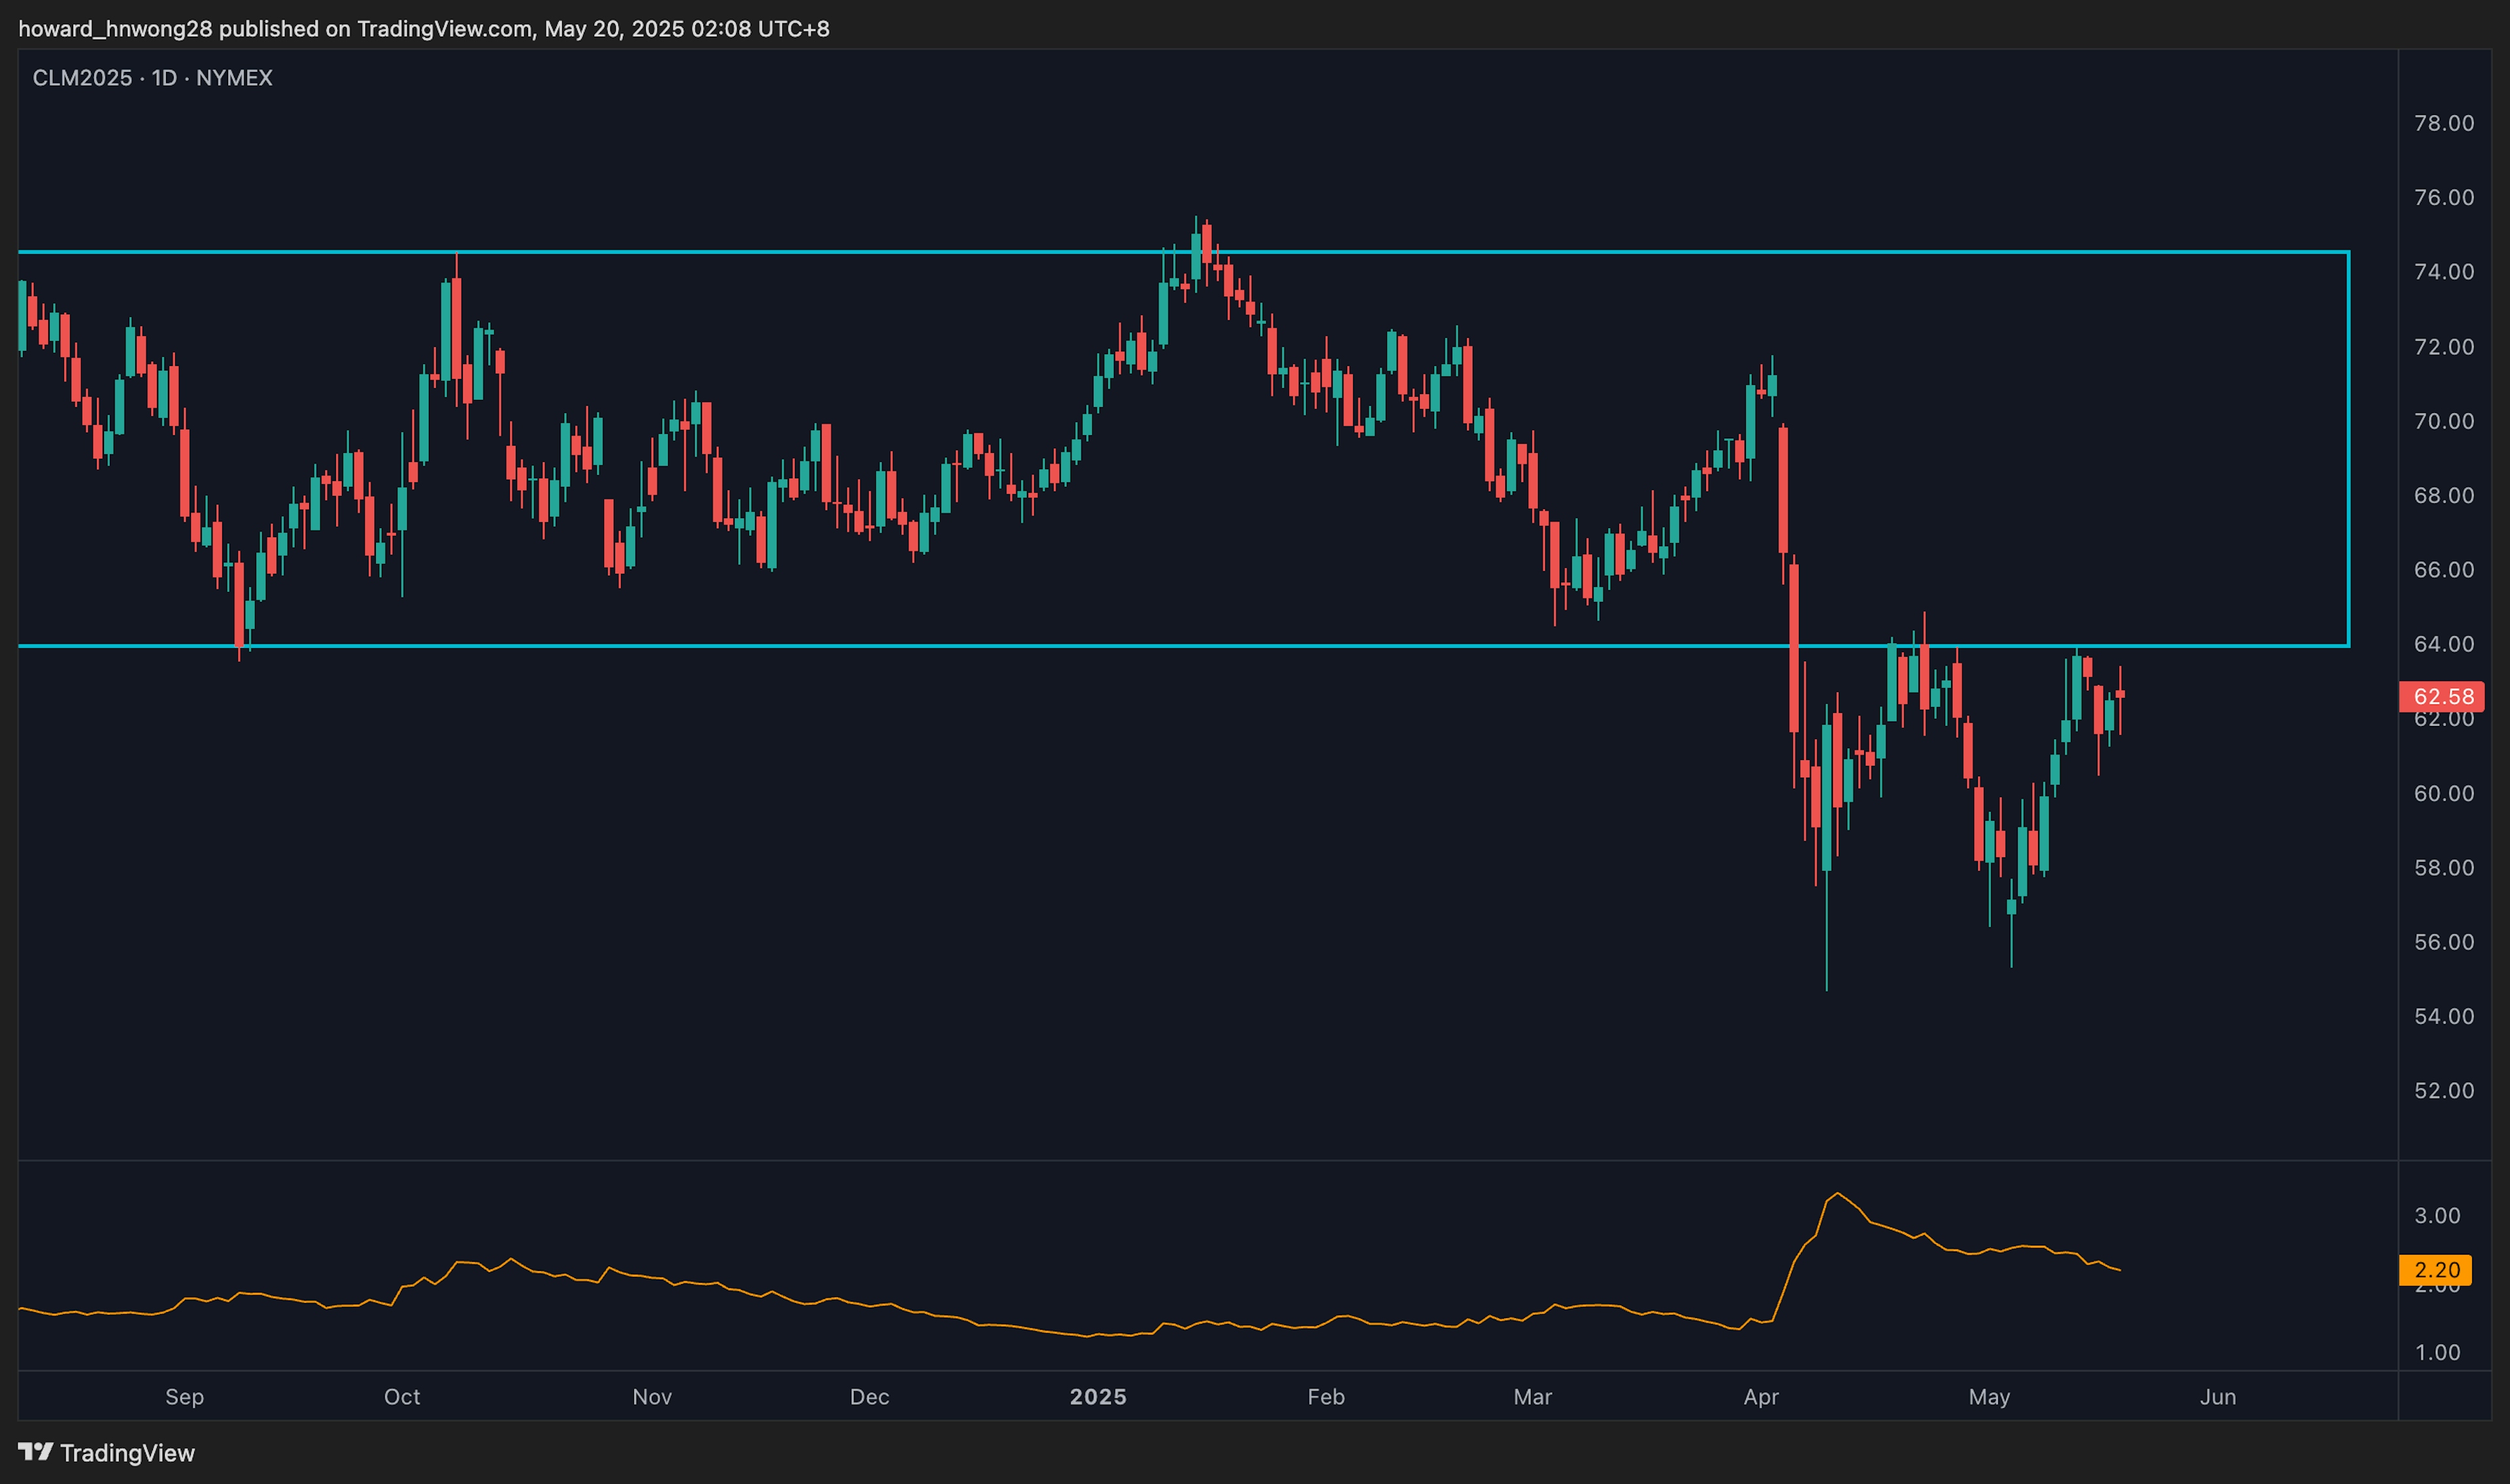The width and height of the screenshot is (2510, 1484).
Task: Select the cyan rectangle's top border line
Action: [1183, 252]
